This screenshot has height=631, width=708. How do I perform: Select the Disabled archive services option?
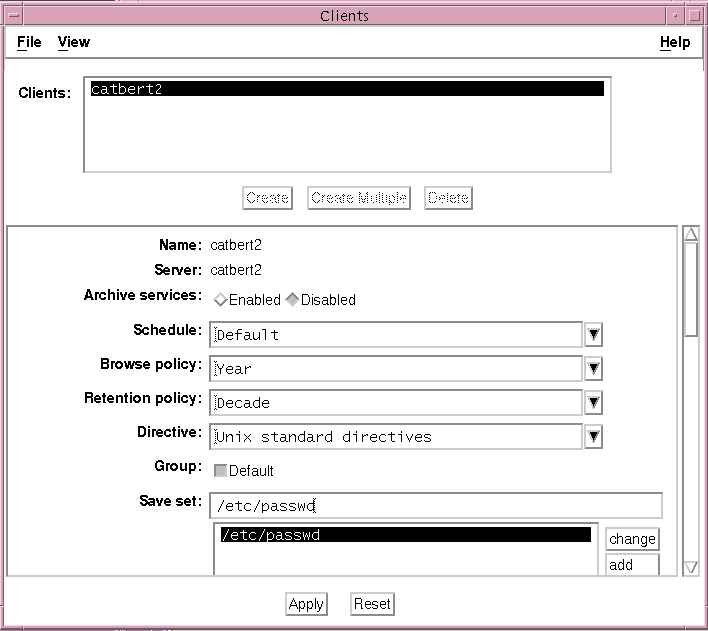pos(293,299)
